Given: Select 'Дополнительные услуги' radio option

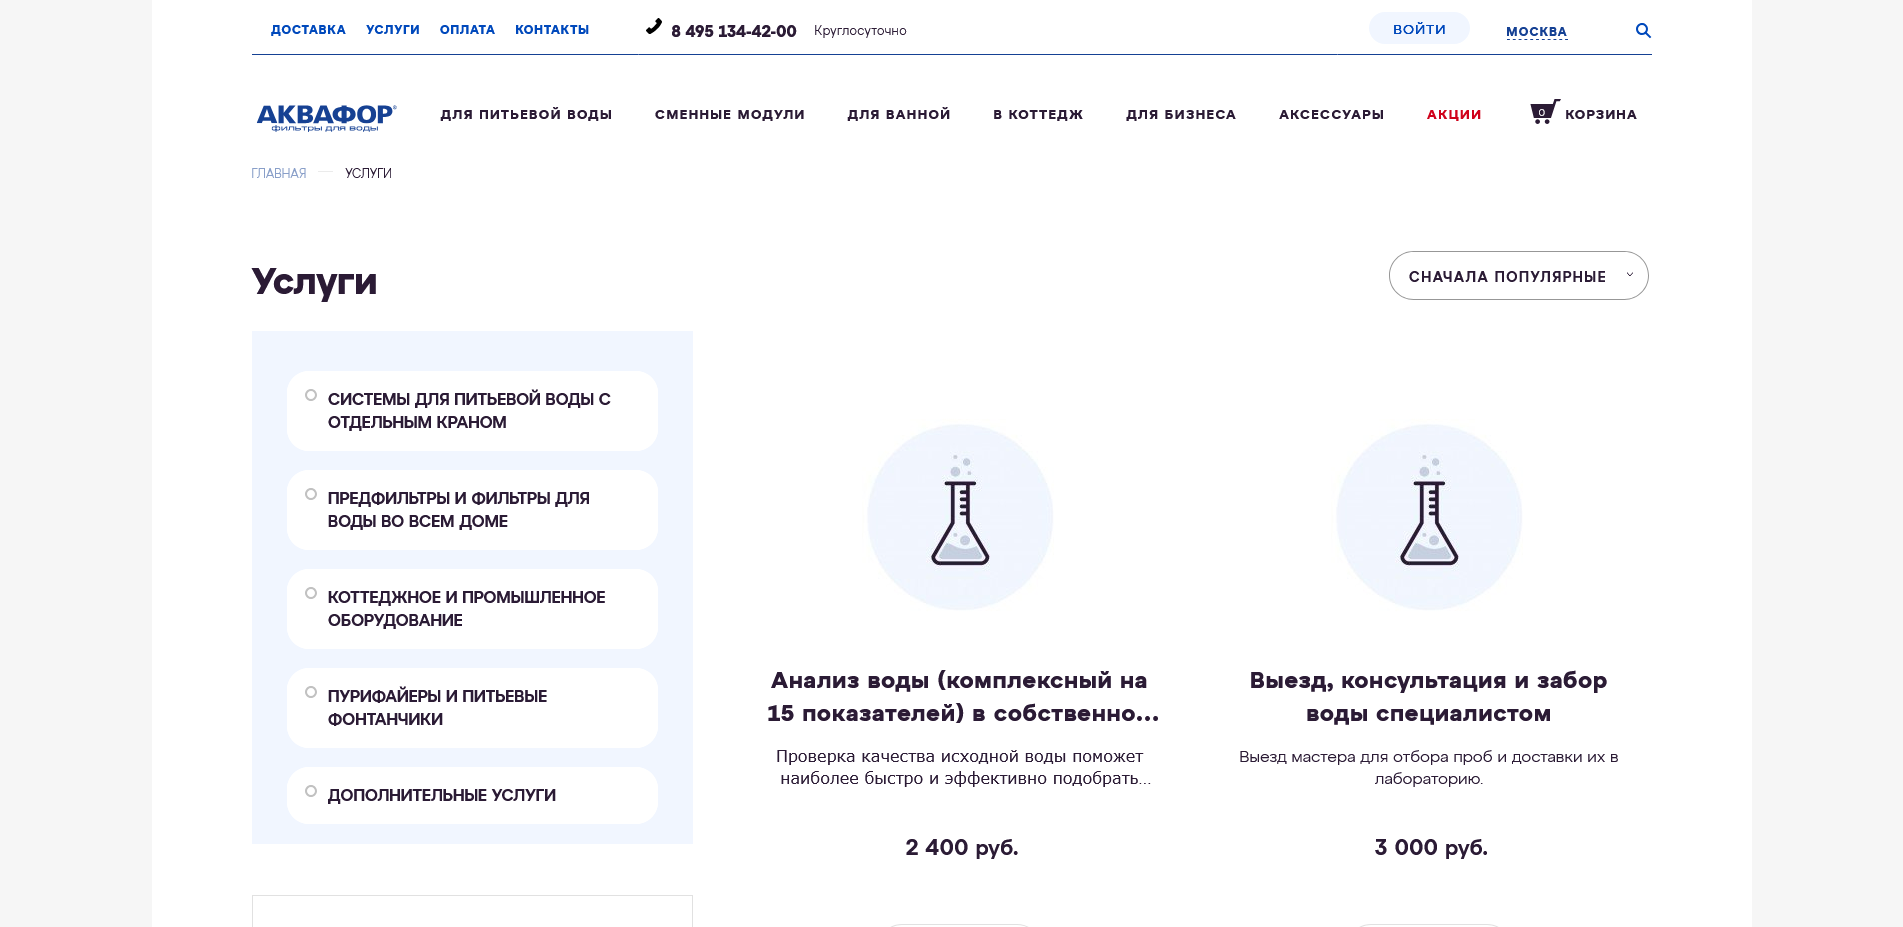Looking at the screenshot, I should click(311, 792).
